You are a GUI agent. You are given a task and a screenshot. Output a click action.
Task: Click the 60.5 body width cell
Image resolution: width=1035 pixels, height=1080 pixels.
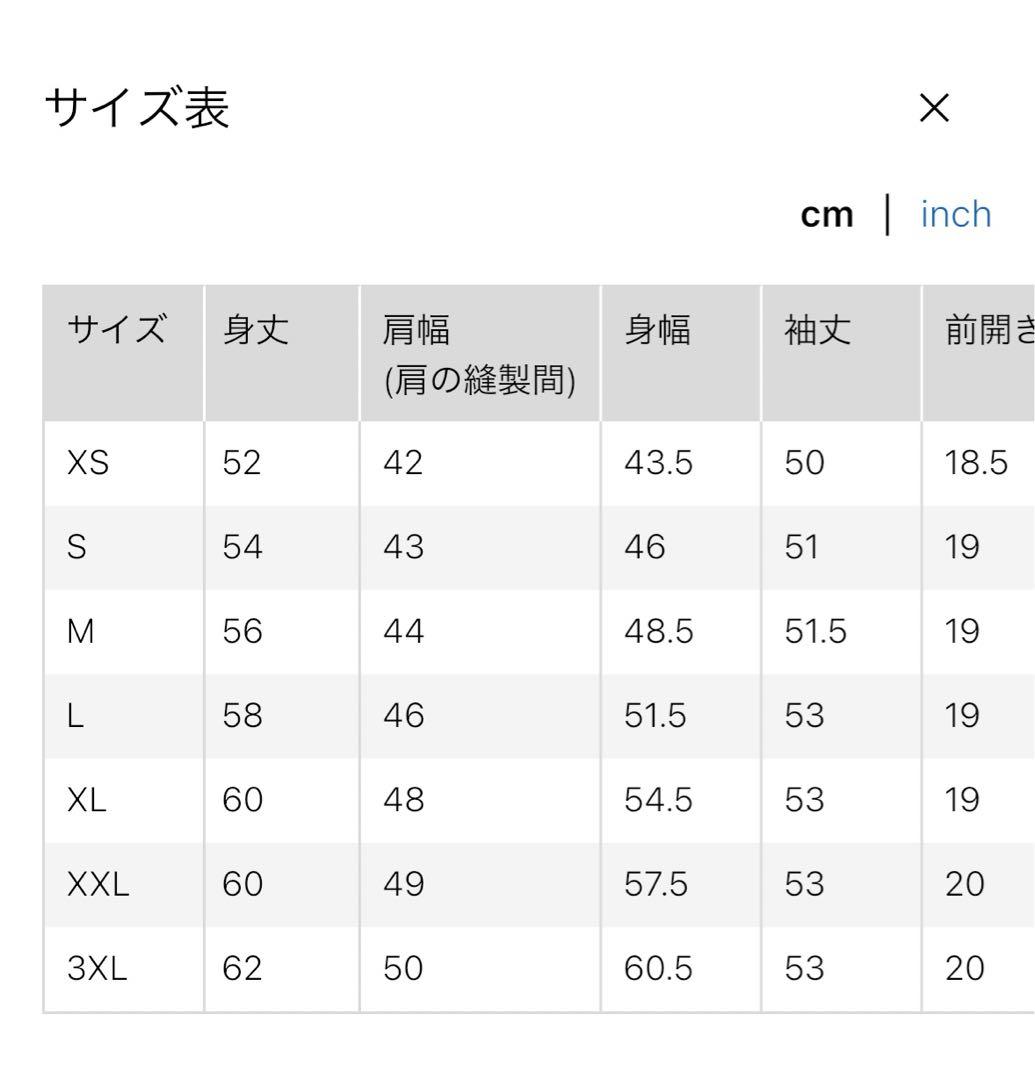coord(658,968)
